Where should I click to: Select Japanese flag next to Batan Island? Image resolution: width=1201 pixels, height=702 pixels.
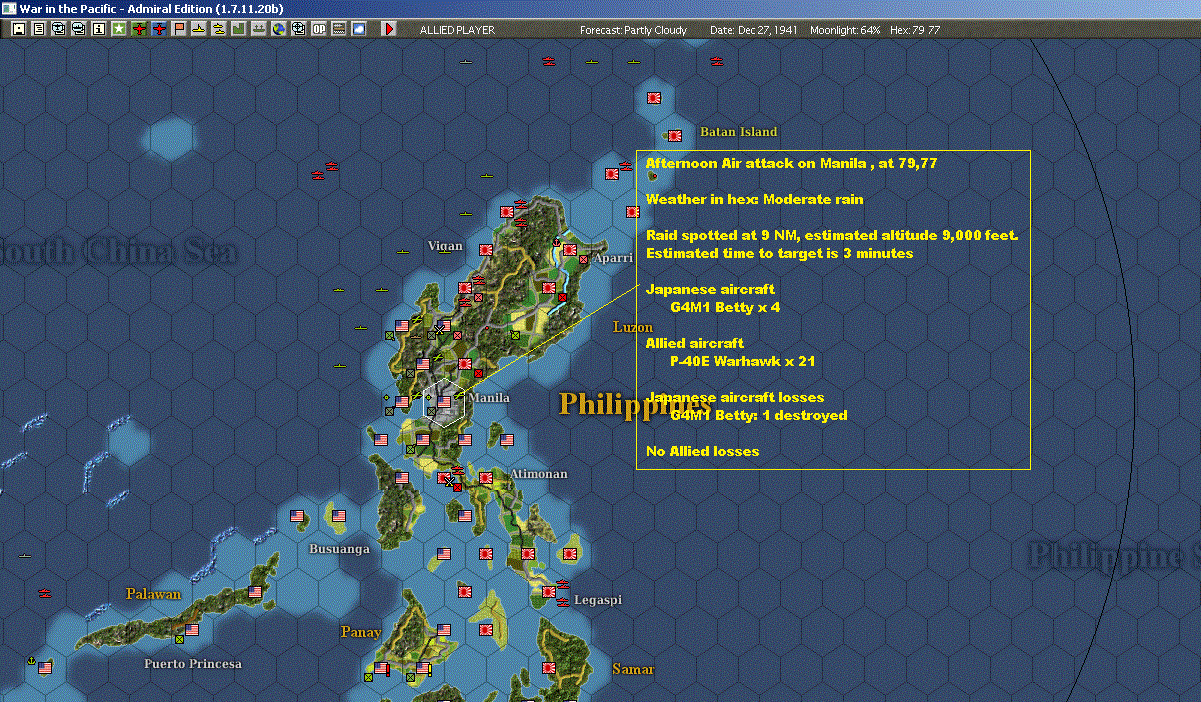pos(675,135)
